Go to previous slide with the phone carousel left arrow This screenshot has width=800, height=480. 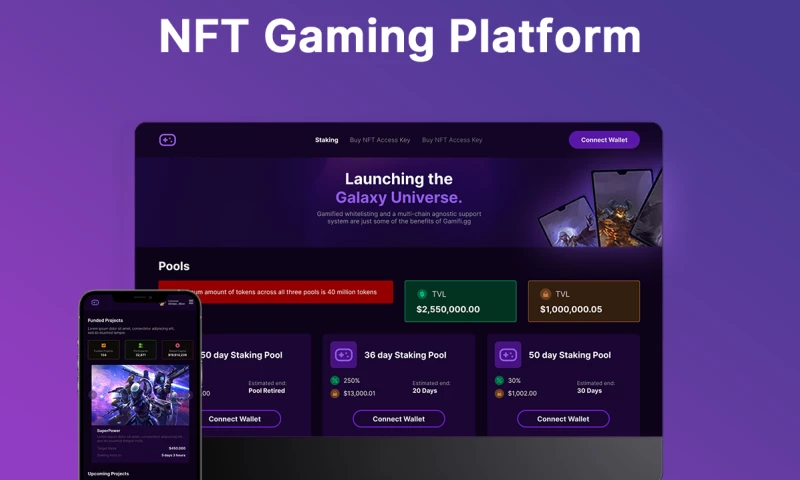93,395
